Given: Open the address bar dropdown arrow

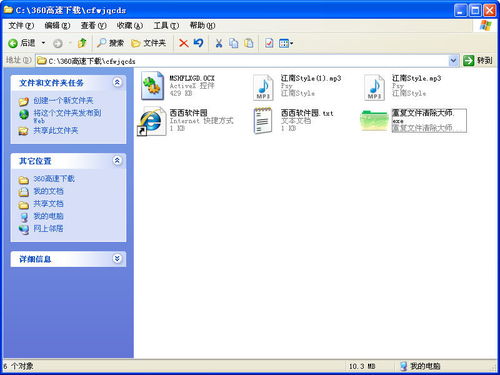Looking at the screenshot, I should click(453, 60).
